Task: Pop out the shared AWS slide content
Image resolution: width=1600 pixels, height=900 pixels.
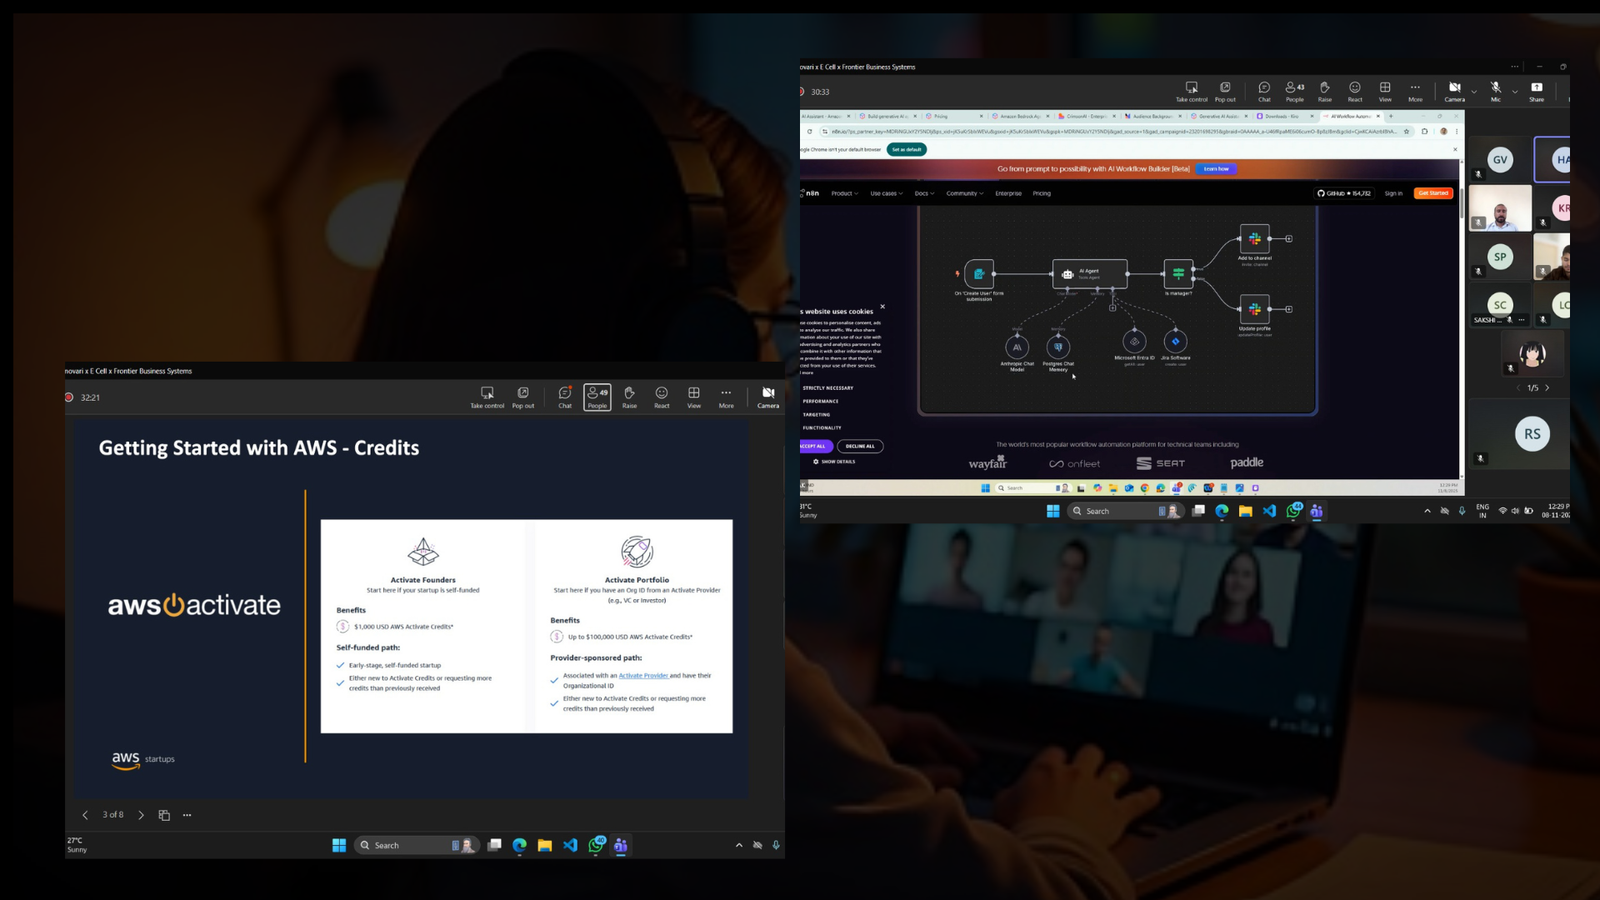Action: [523, 397]
